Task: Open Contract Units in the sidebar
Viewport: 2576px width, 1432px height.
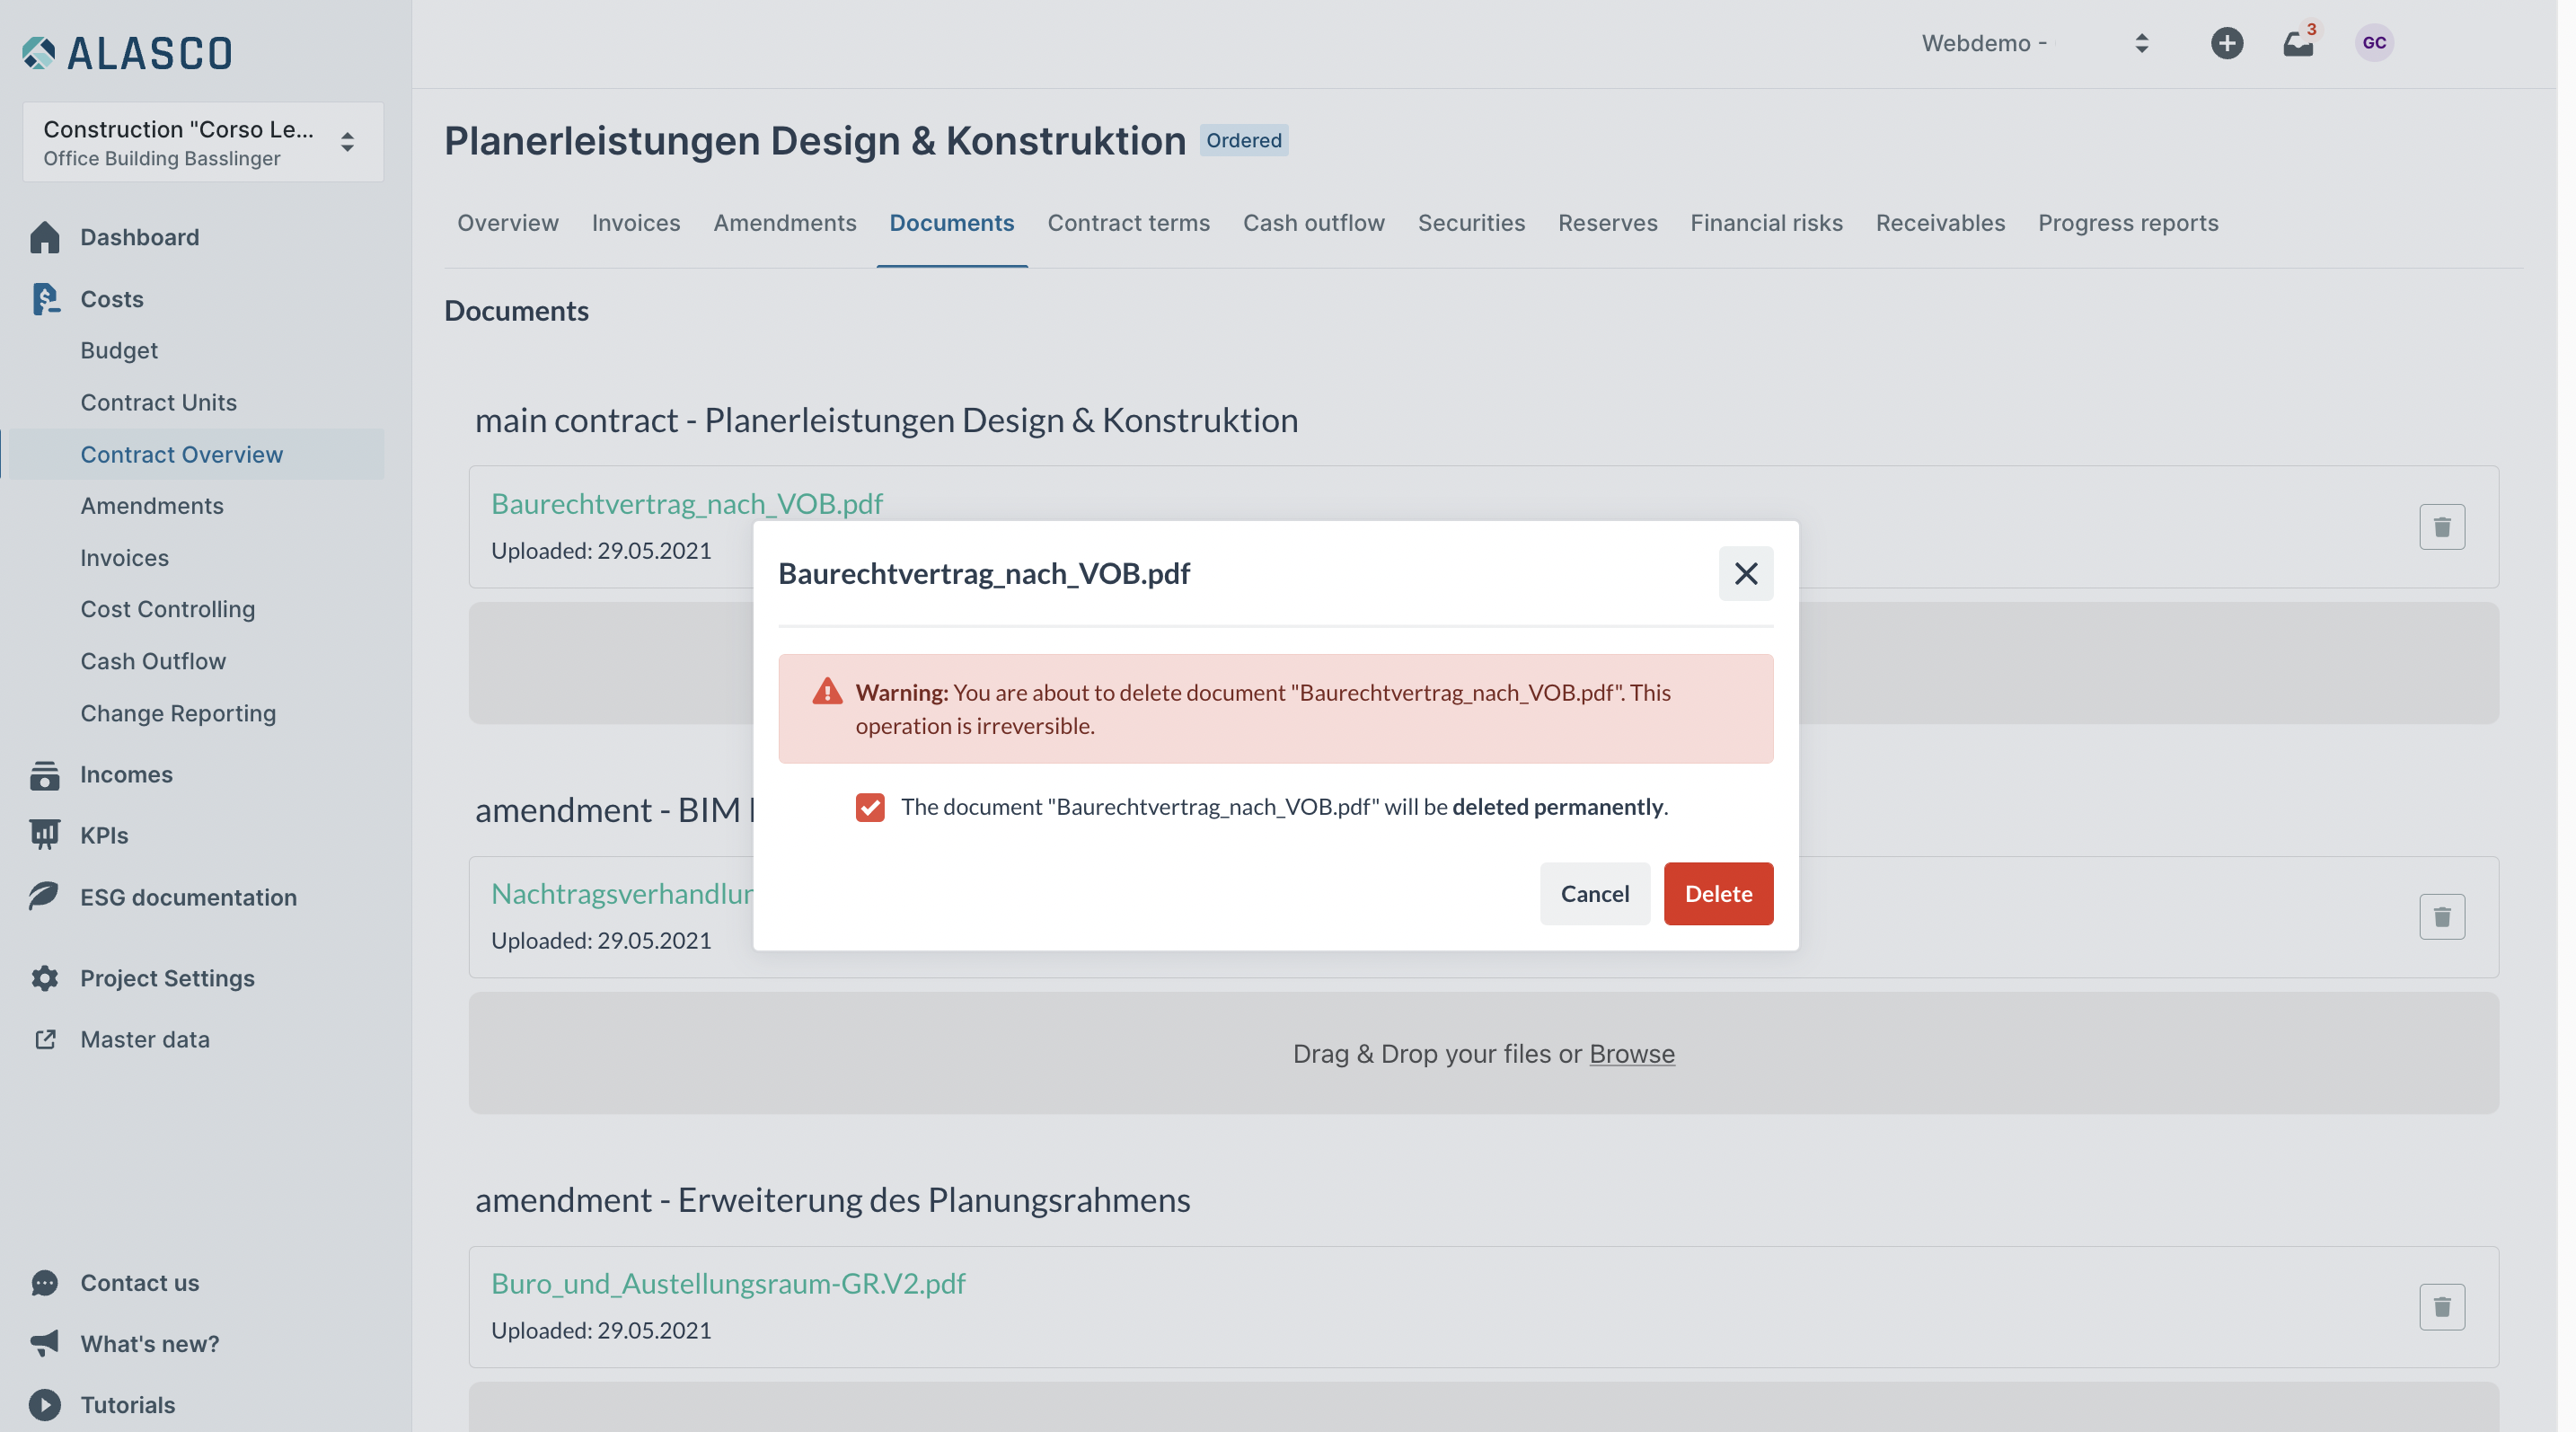Action: coord(159,402)
